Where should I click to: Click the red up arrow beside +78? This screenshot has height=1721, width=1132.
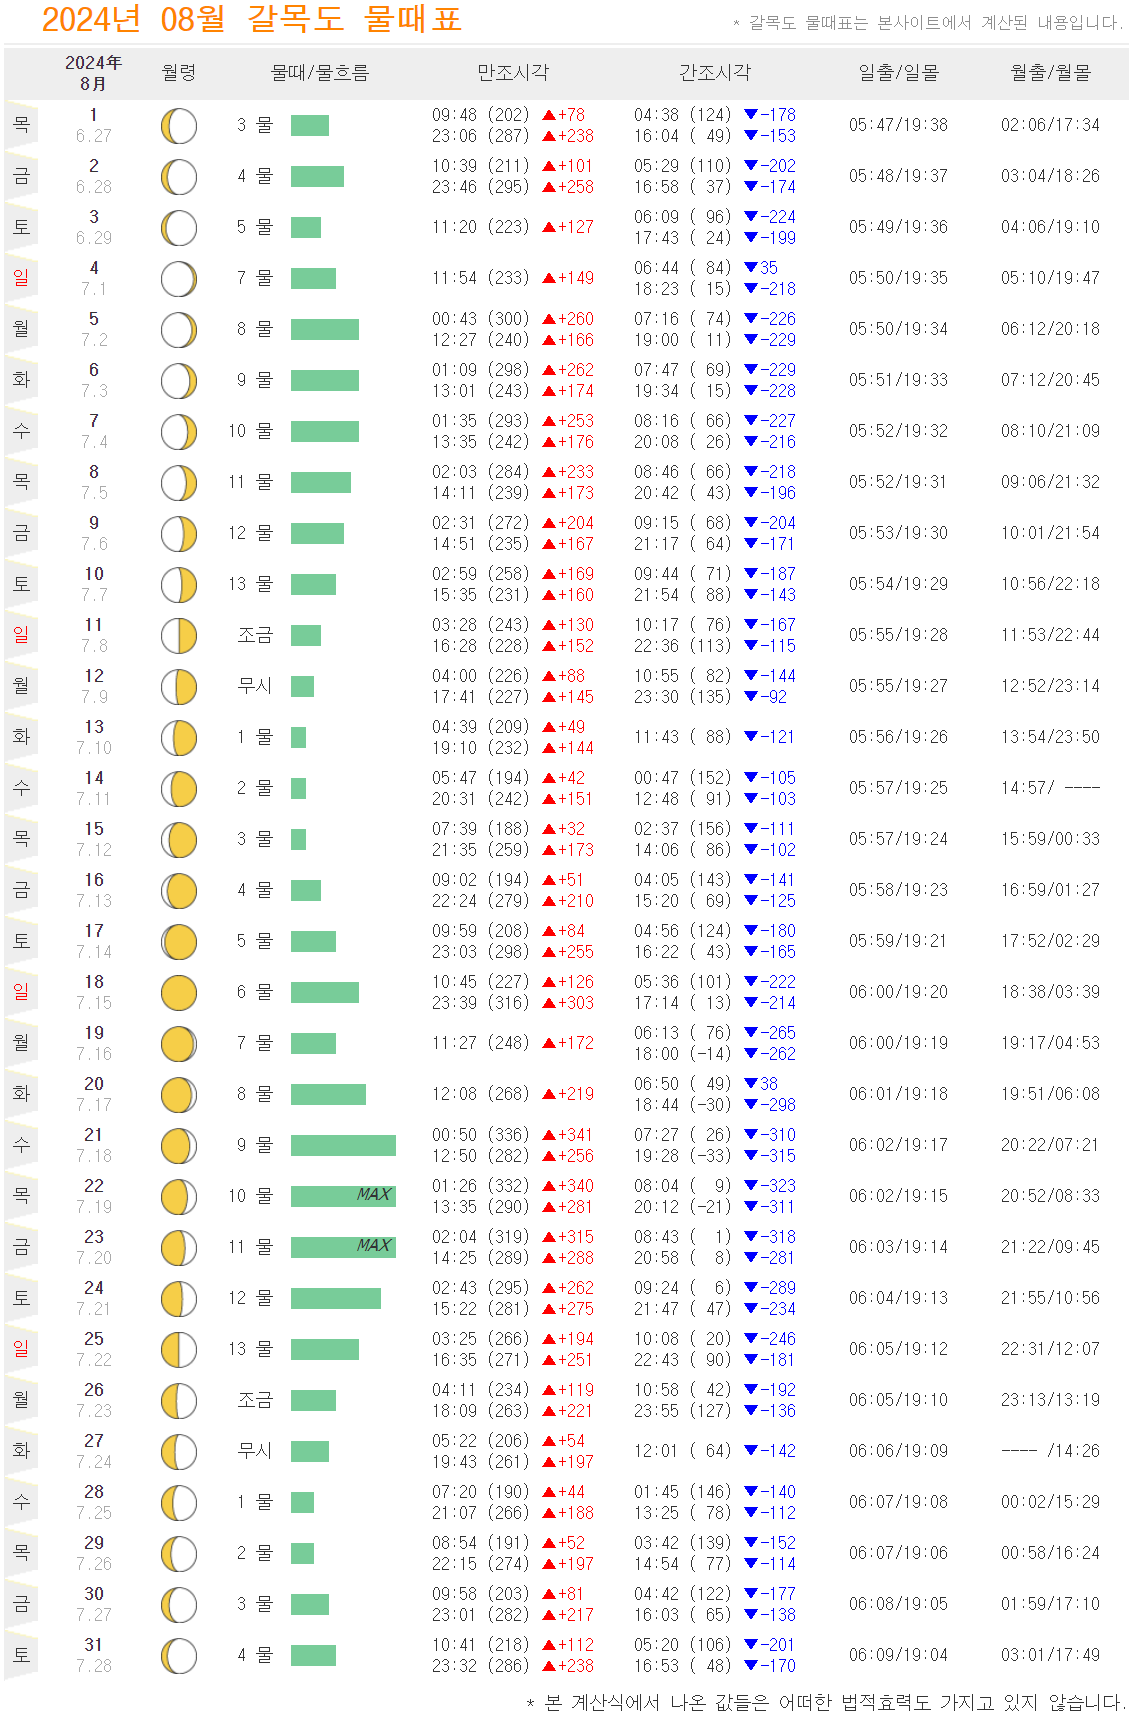click(x=549, y=116)
